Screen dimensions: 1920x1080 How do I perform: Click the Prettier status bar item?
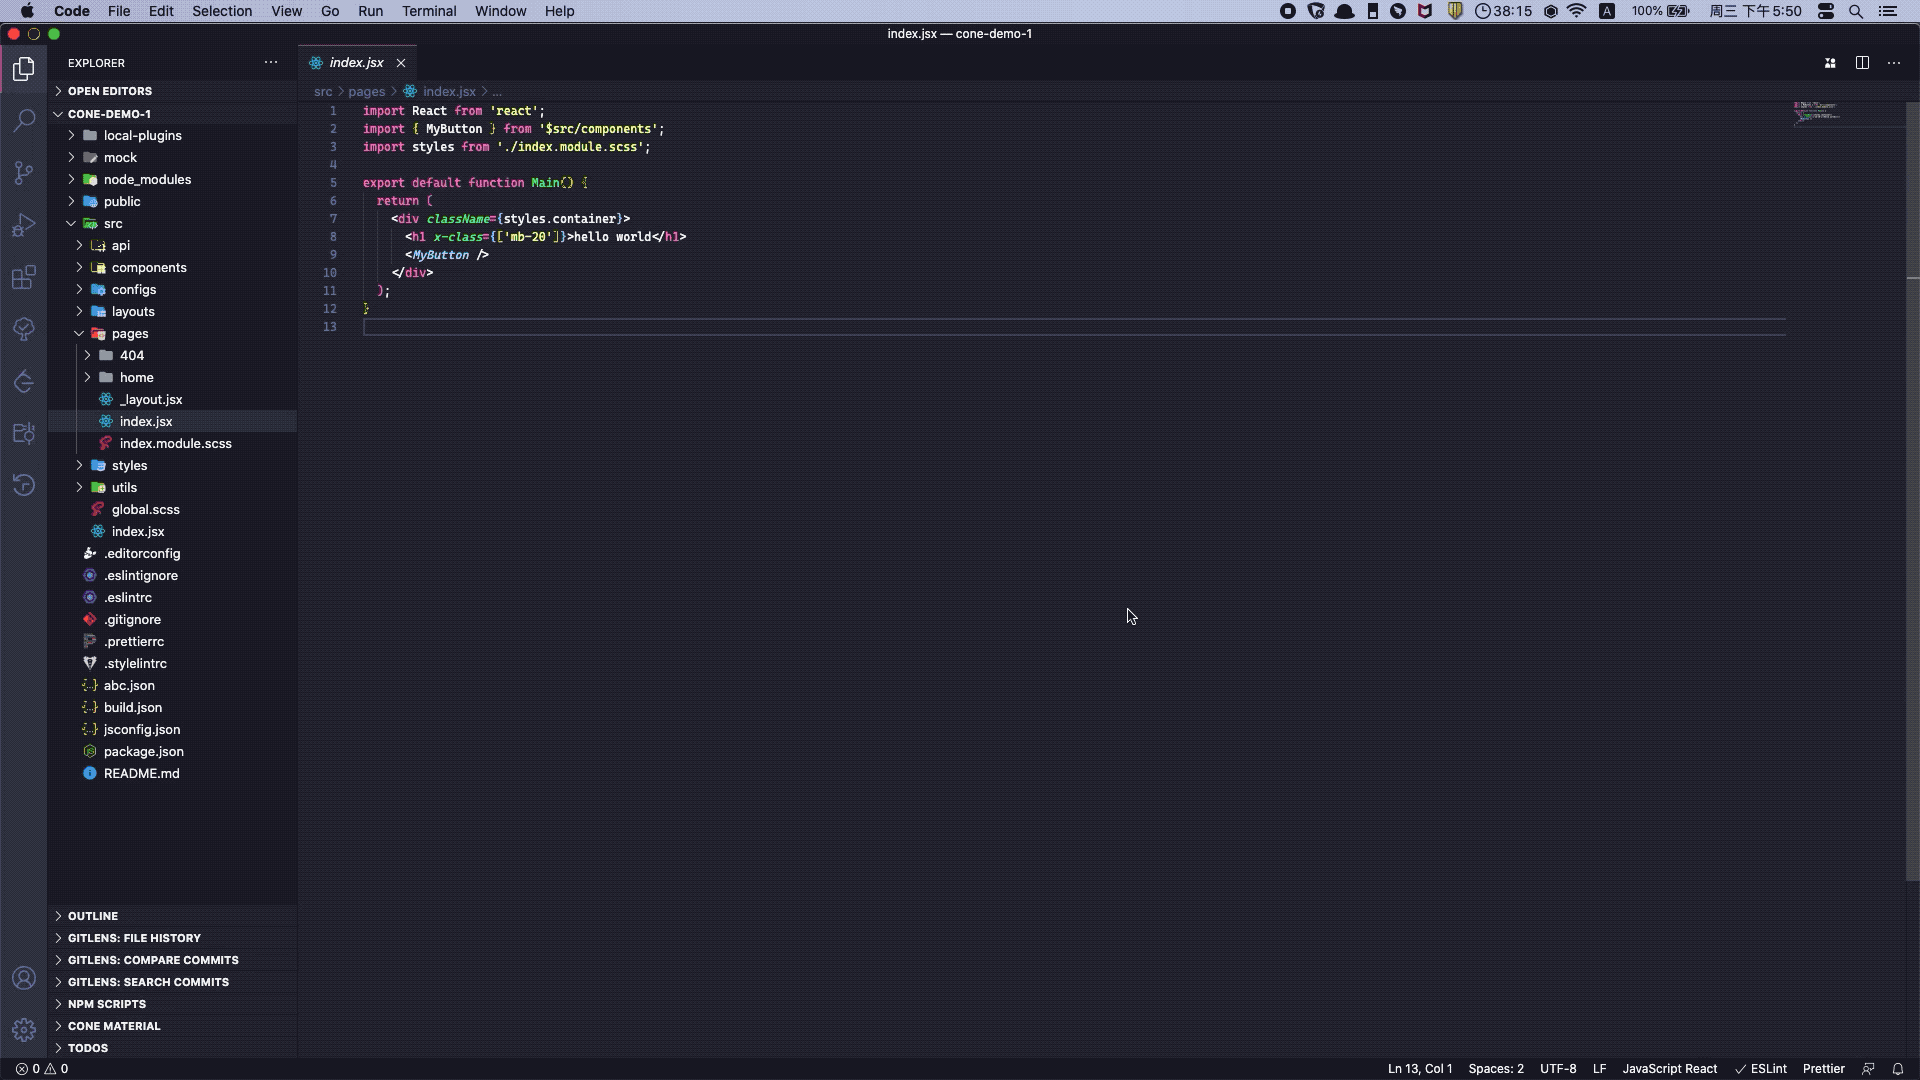1823,1068
